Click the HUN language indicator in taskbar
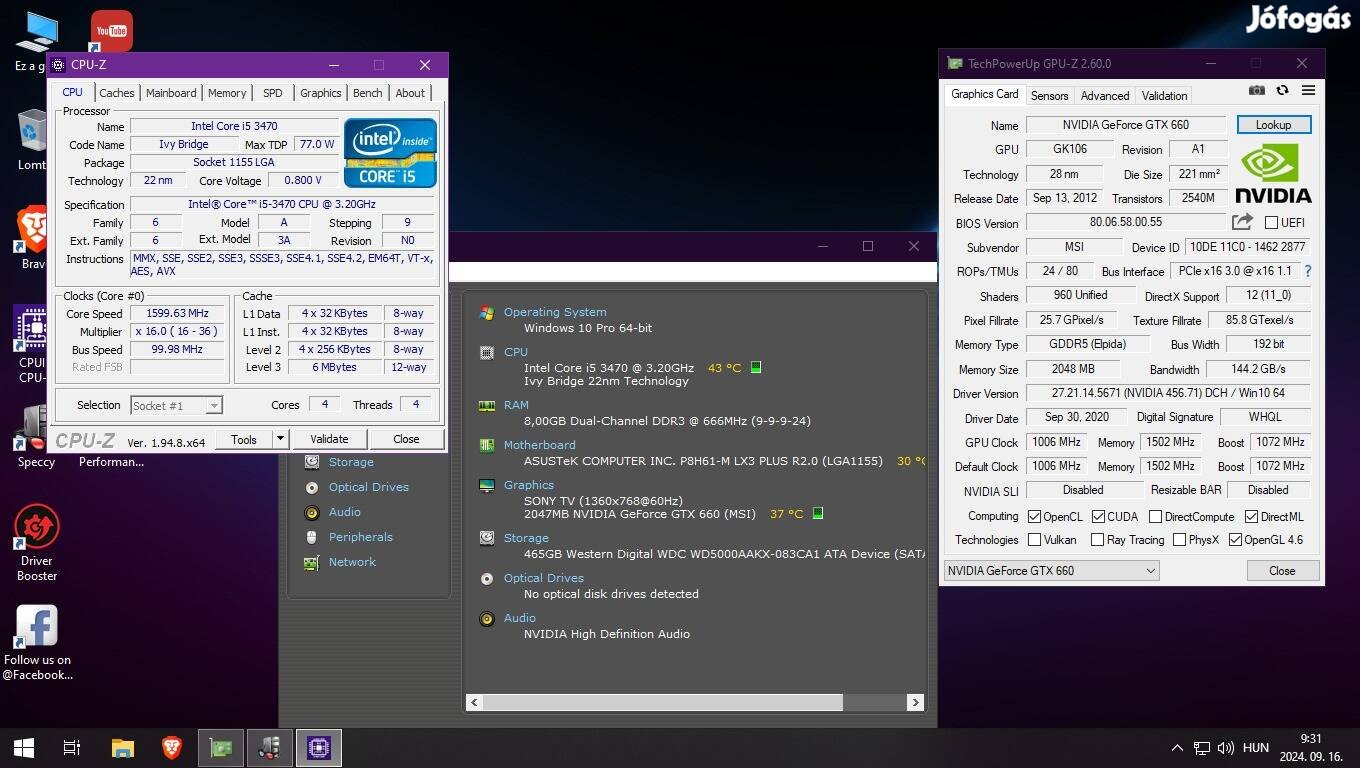This screenshot has width=1360, height=768. (1255, 747)
